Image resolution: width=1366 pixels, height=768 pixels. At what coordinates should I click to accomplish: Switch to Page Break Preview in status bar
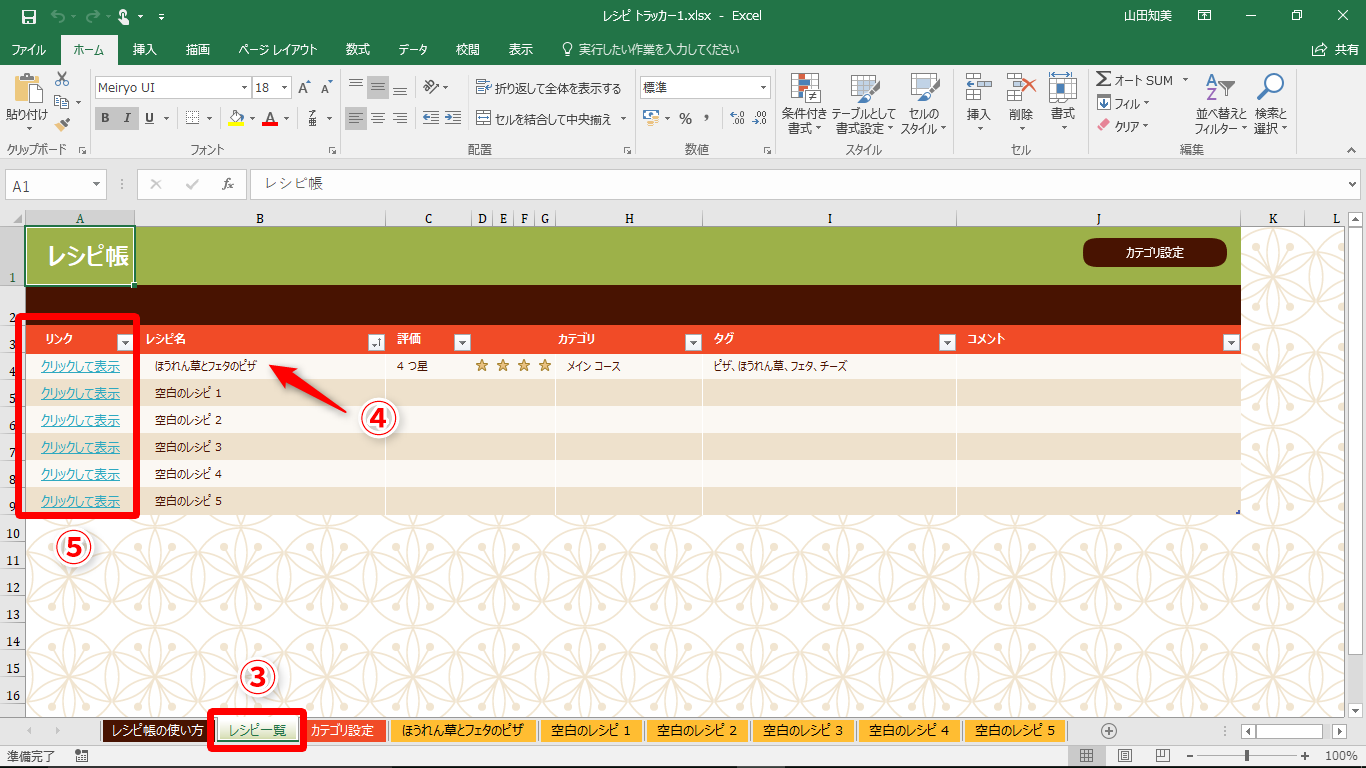click(1164, 755)
